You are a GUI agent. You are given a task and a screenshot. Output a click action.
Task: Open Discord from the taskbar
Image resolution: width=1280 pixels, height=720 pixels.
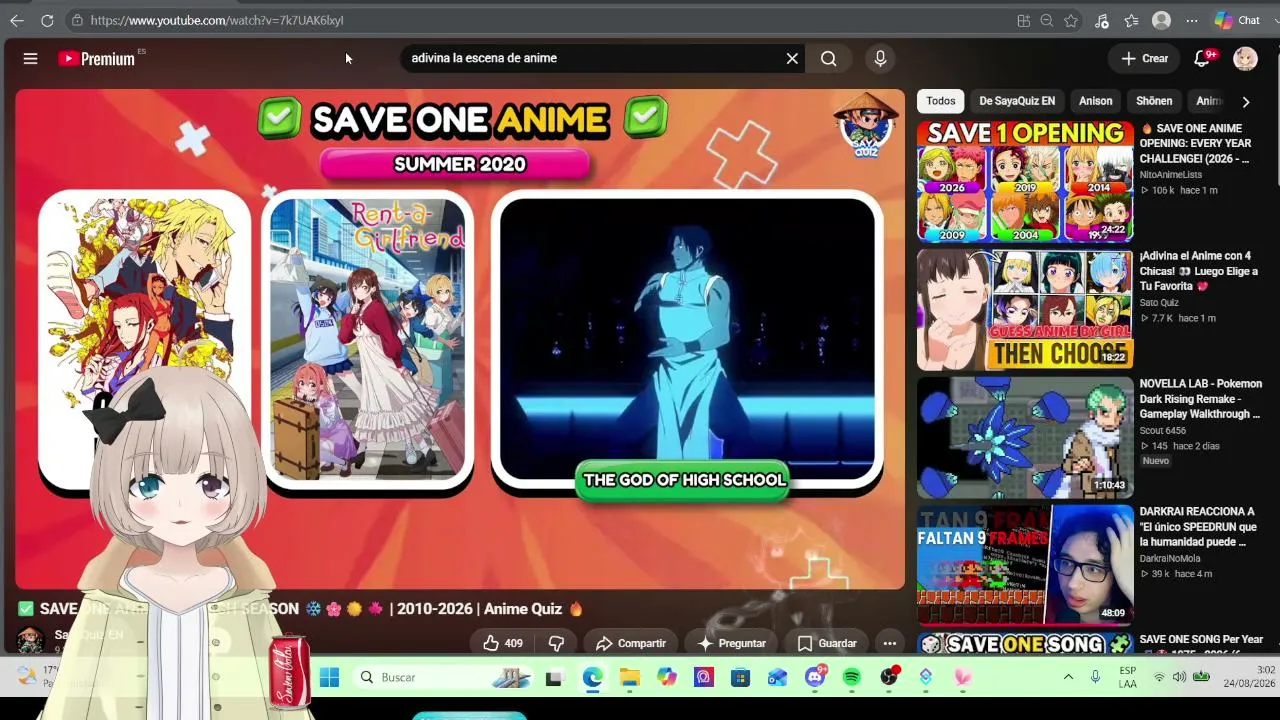(x=815, y=678)
